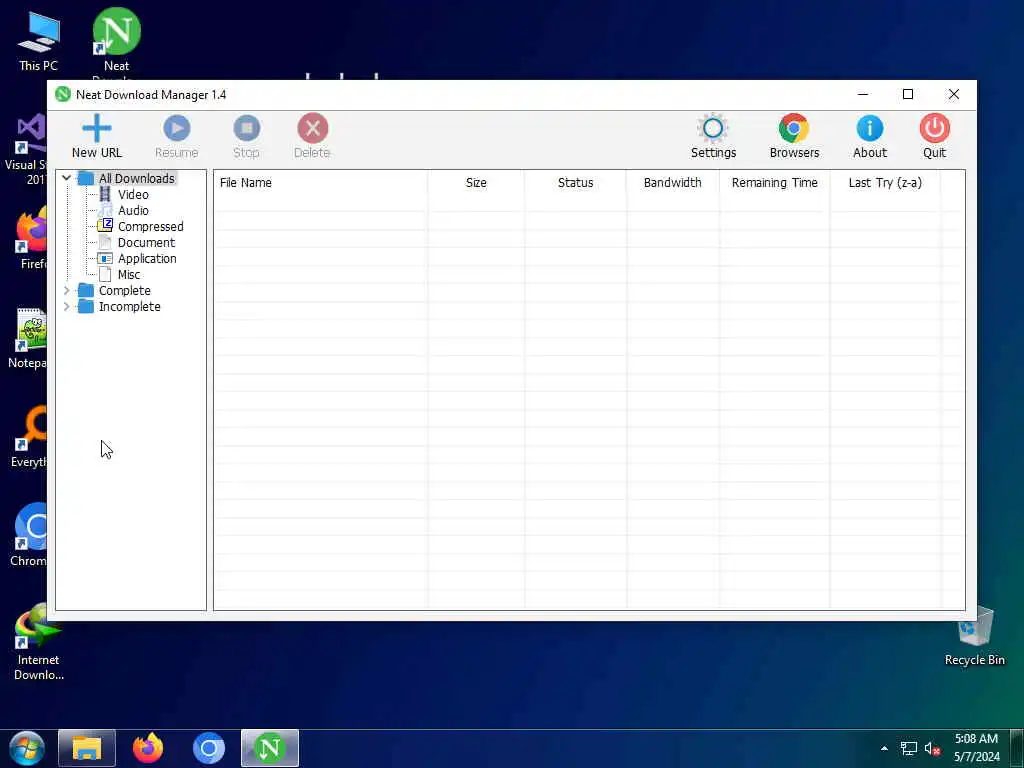
Task: Collapse the All Downloads tree node
Action: click(x=66, y=178)
